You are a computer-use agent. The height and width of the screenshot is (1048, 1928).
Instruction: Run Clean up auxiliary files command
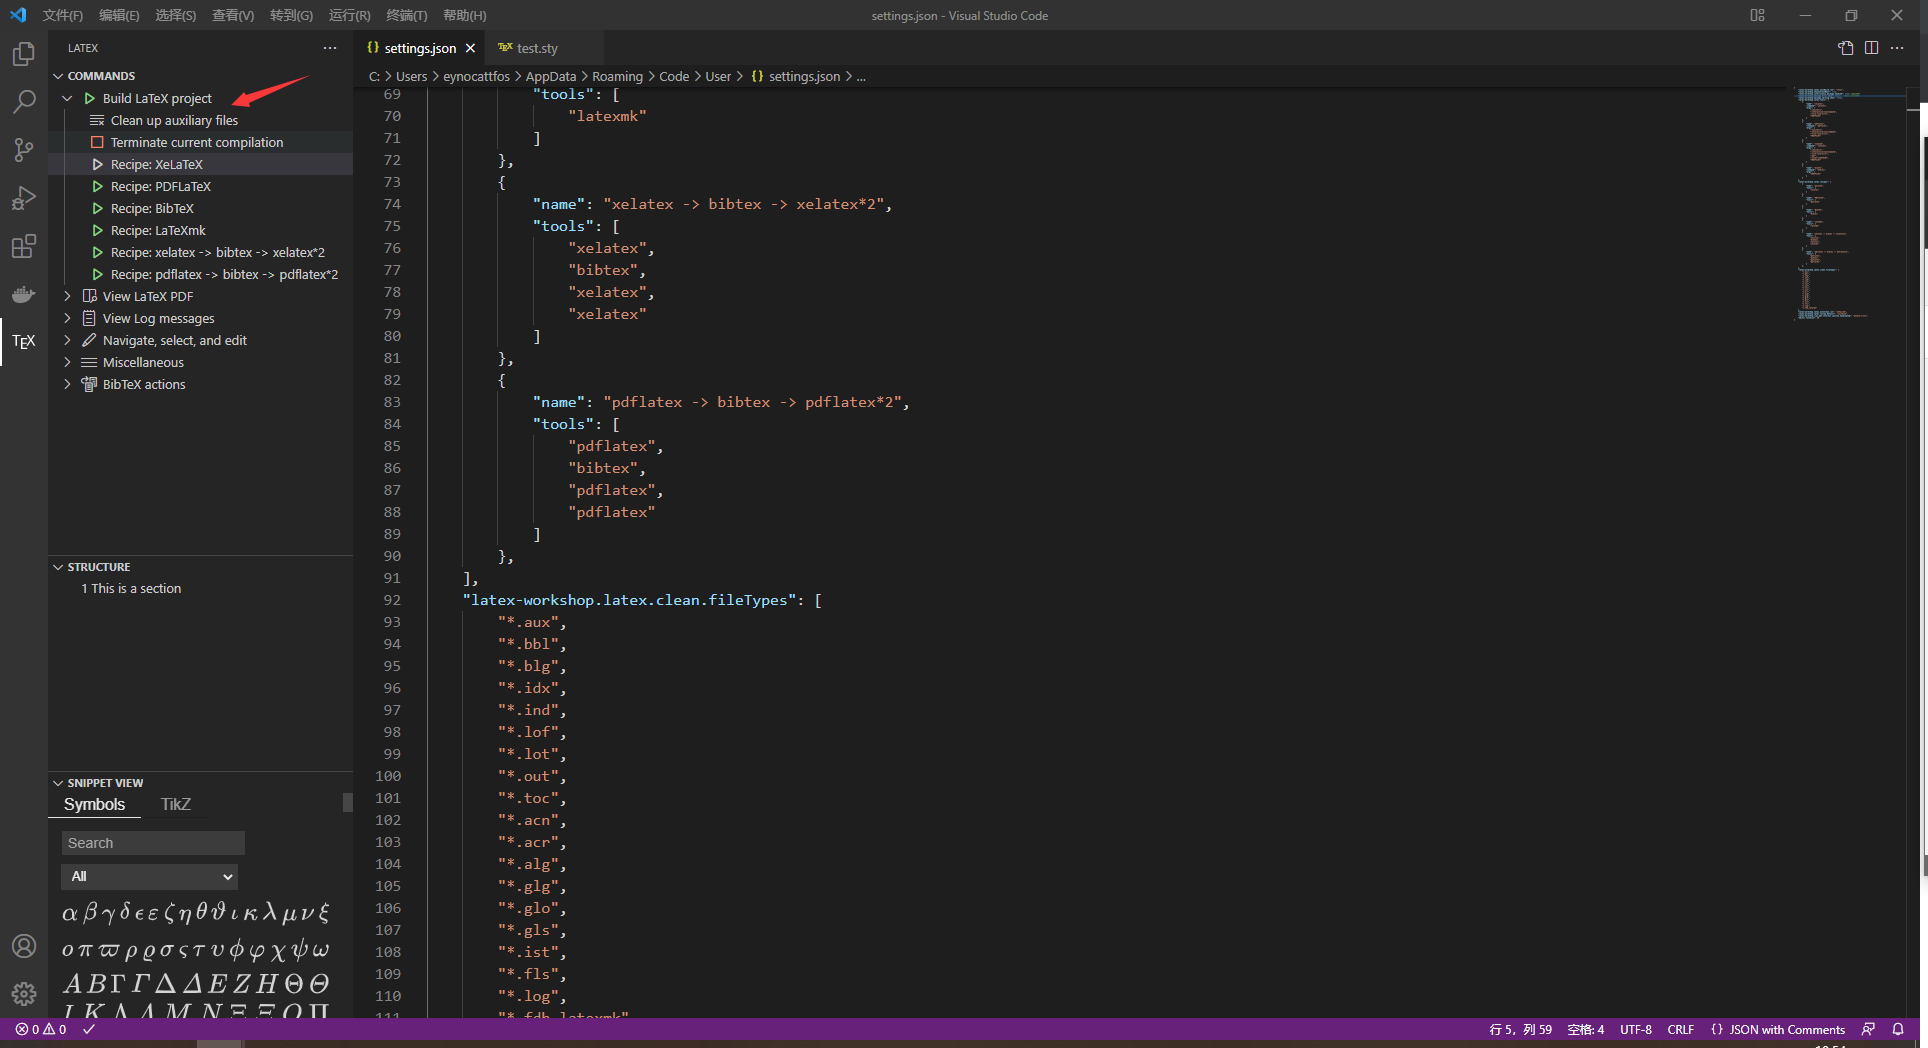pos(174,120)
